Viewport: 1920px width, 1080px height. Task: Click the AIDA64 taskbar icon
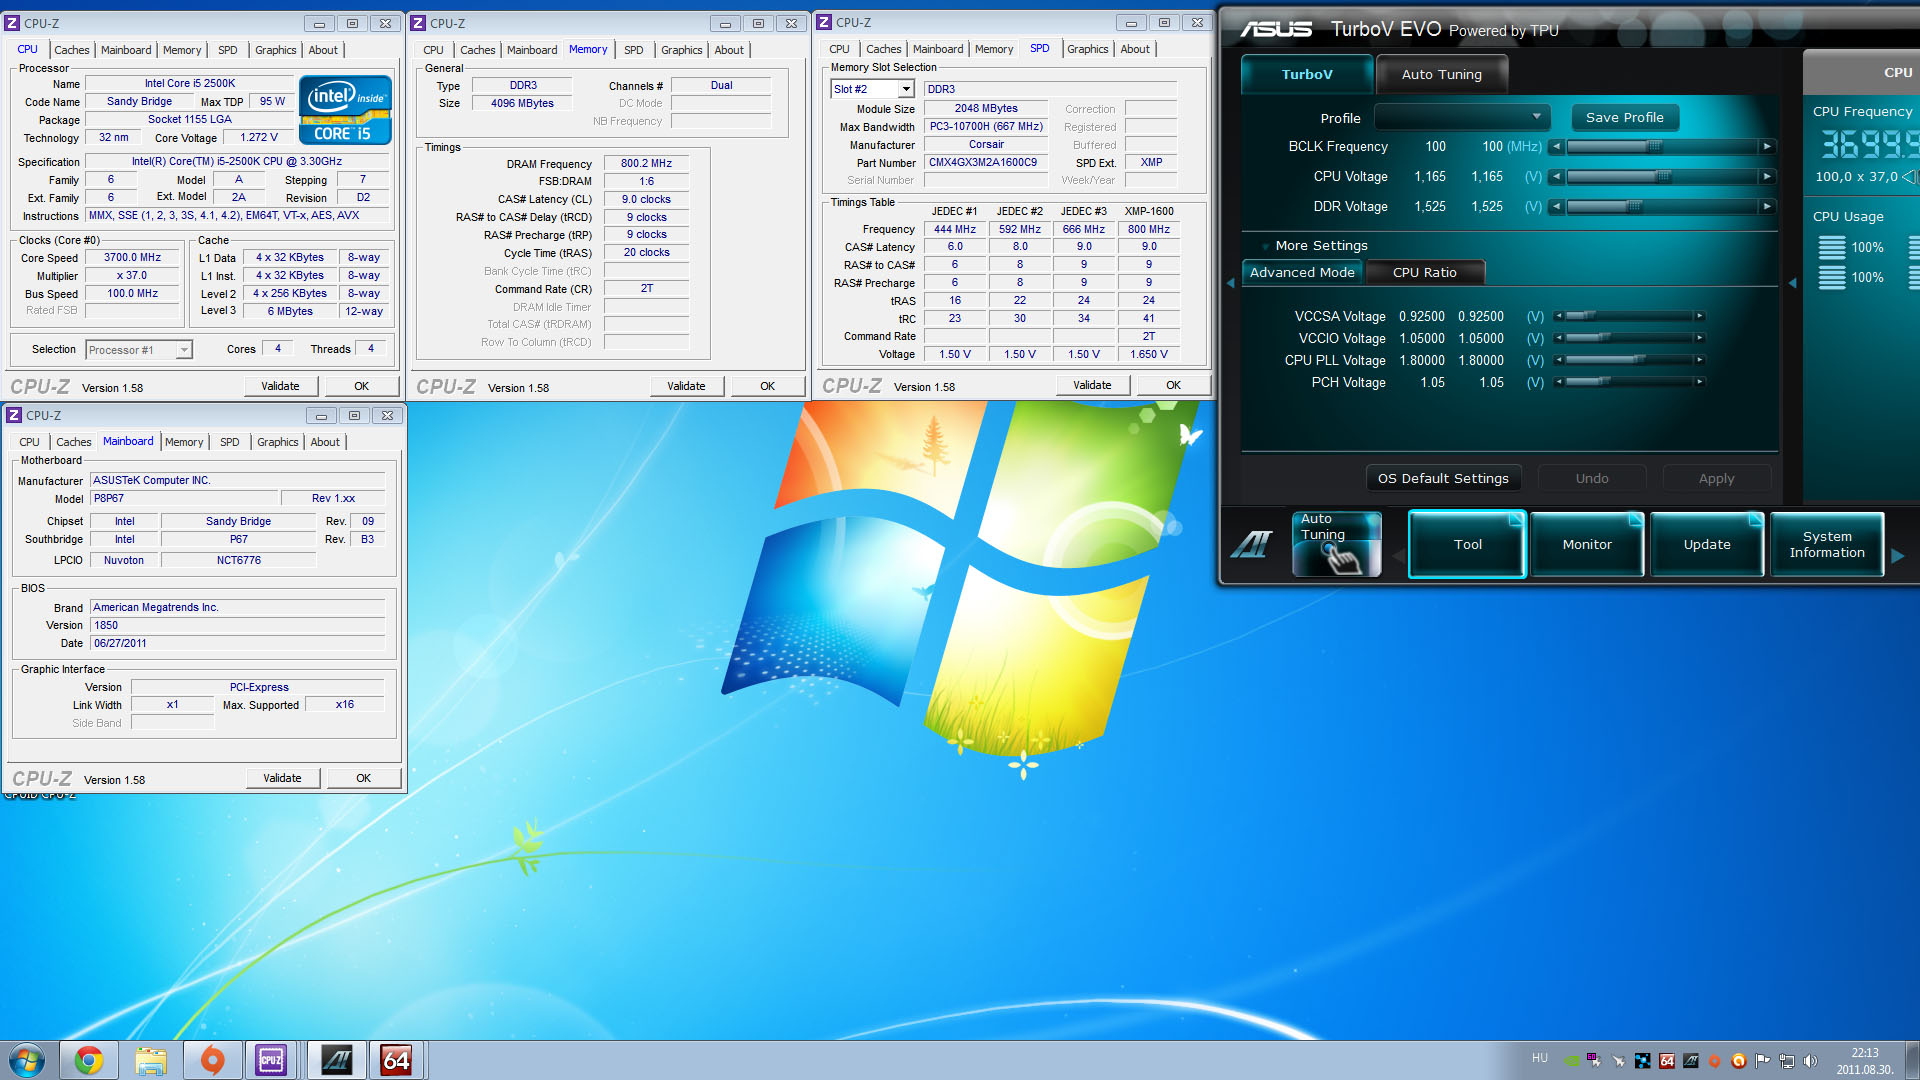pos(396,1060)
